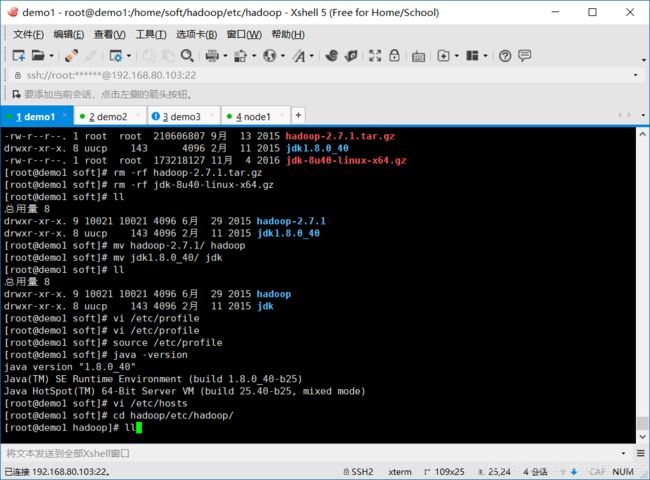Click the terminal scrollbar up arrow

[x=643, y=134]
